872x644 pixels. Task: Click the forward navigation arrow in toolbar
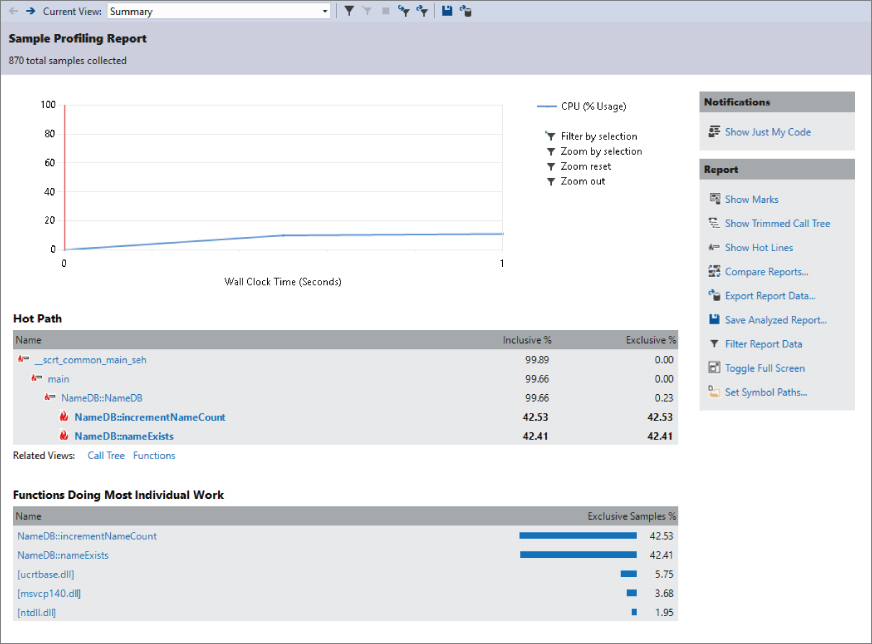click(30, 11)
